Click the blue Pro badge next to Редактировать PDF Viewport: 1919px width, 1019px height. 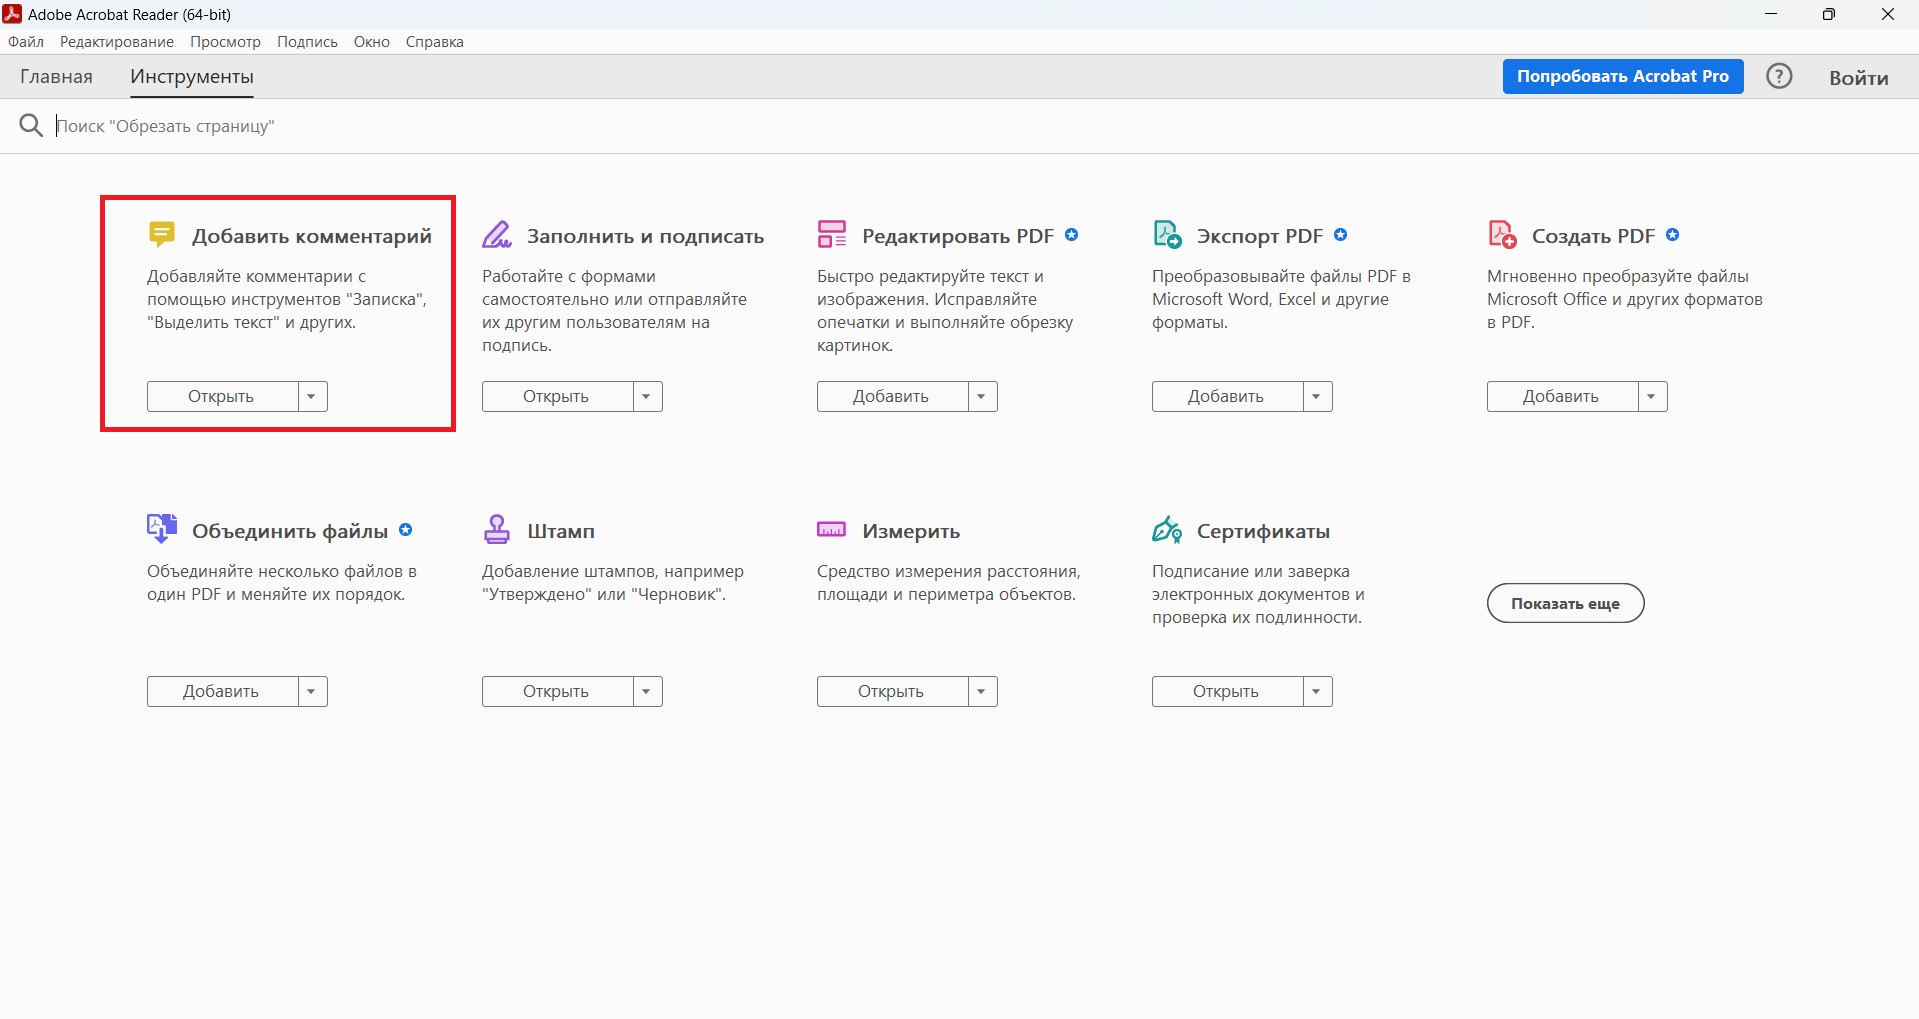pyautogui.click(x=1072, y=235)
